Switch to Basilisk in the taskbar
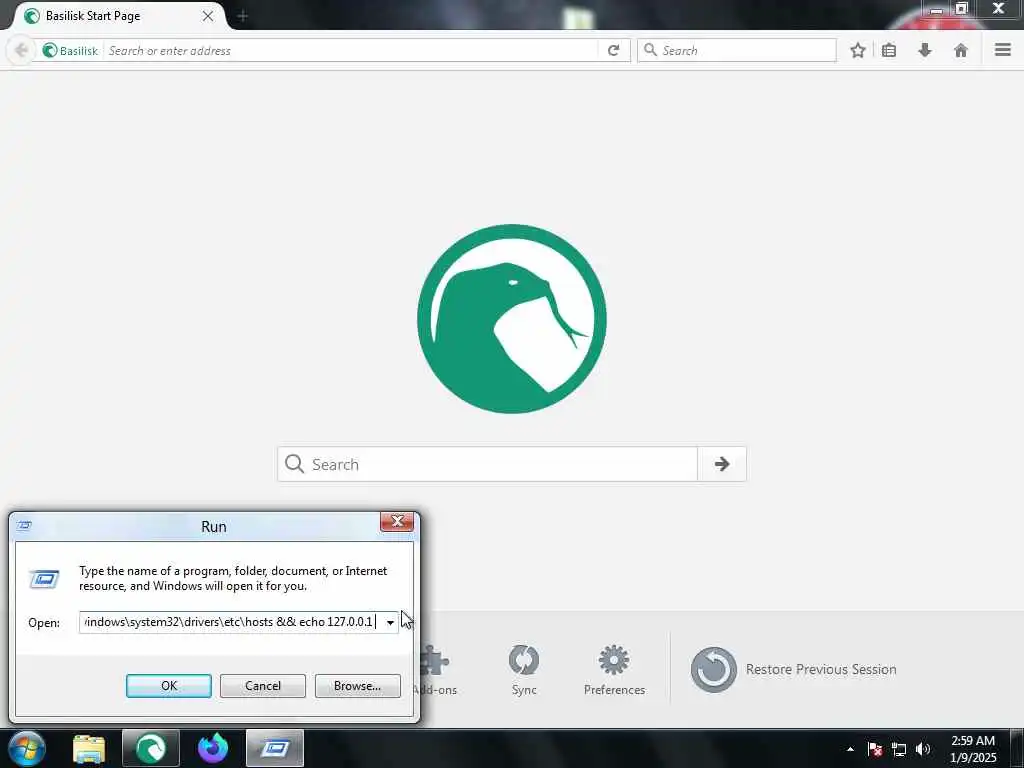This screenshot has width=1024, height=768. point(151,748)
